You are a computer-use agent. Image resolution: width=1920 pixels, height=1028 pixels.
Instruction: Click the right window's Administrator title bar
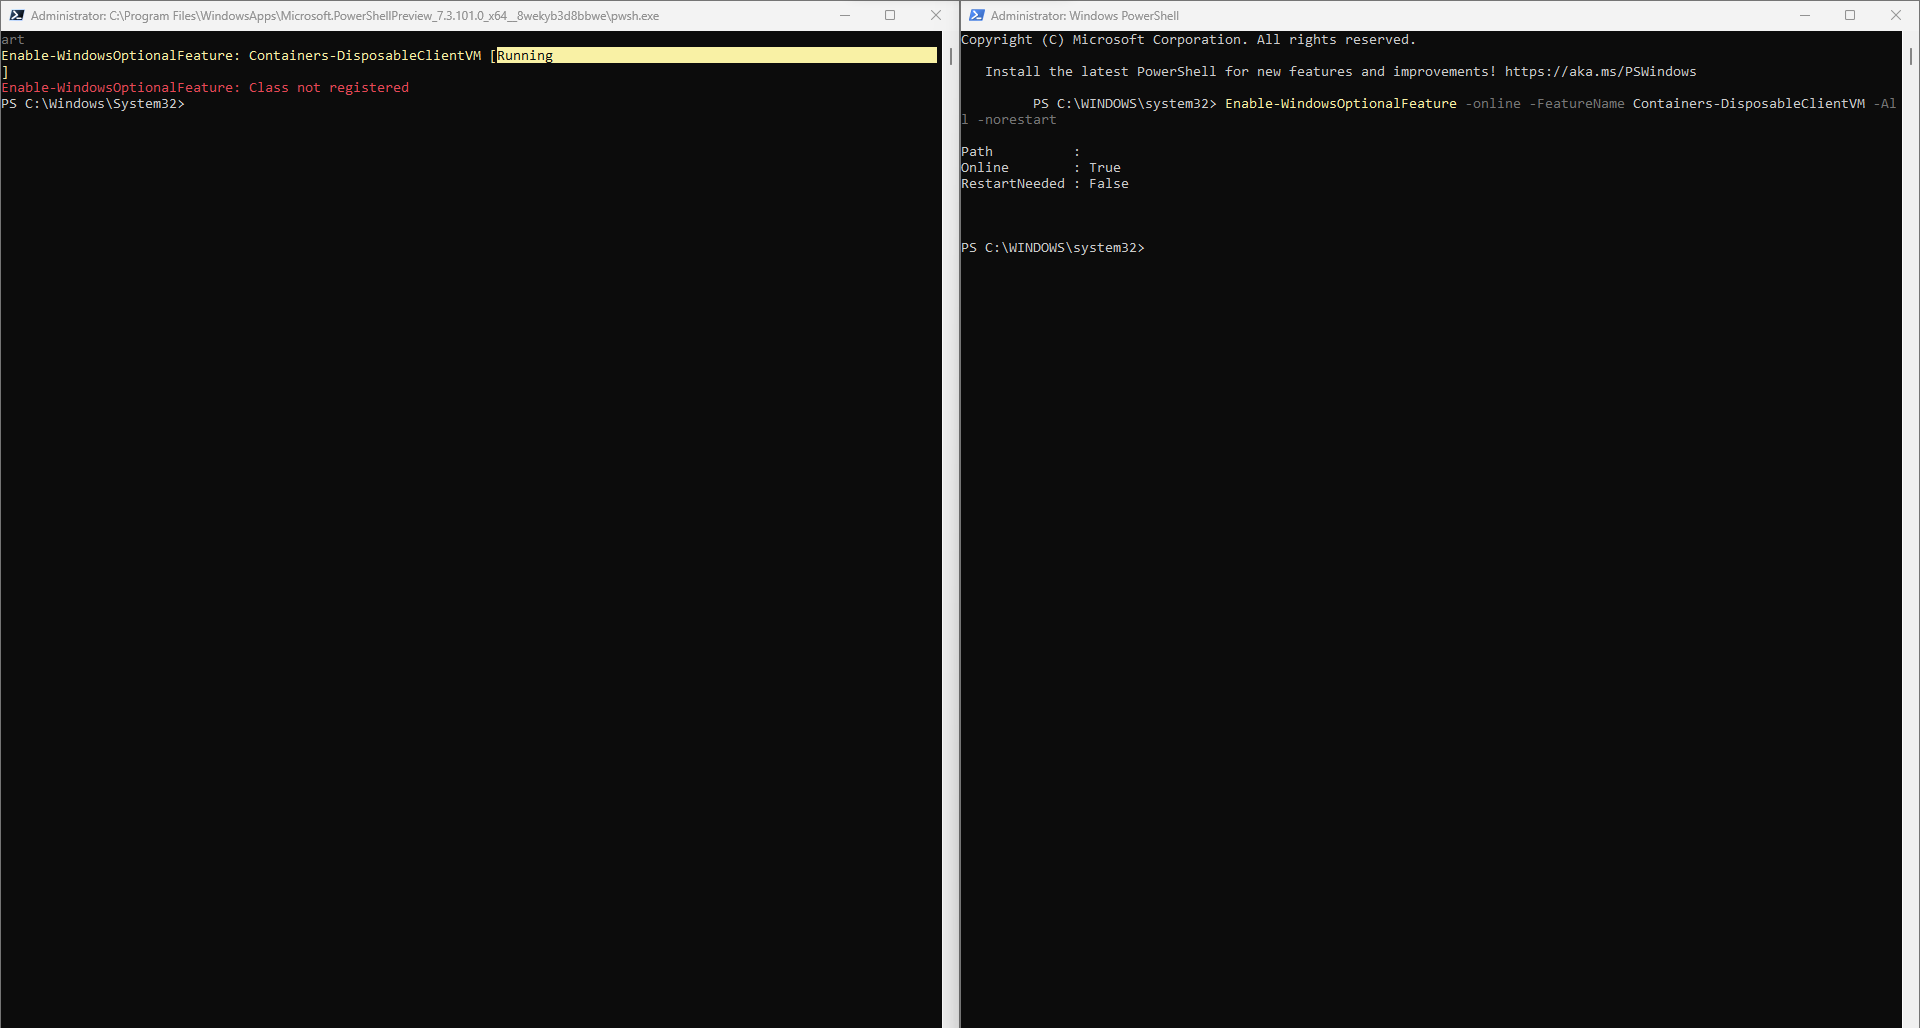click(x=1083, y=15)
